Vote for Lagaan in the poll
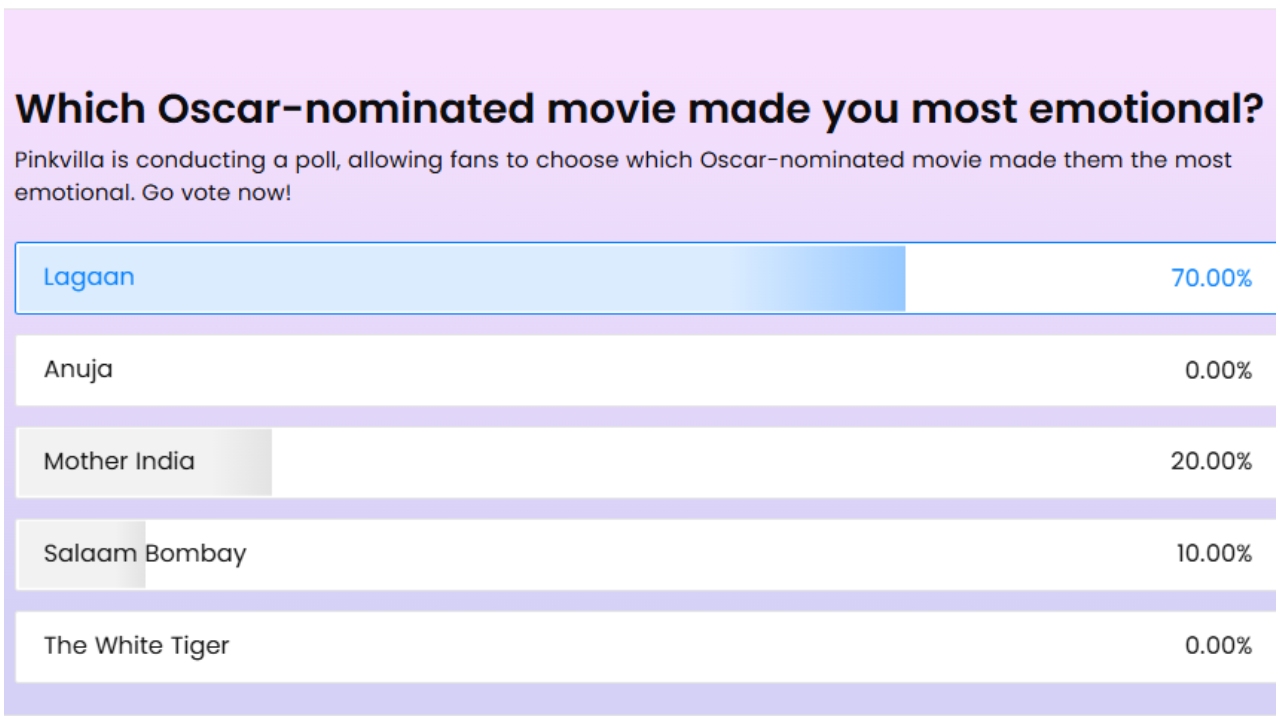Image resolution: width=1280 pixels, height=720 pixels. click(x=646, y=278)
